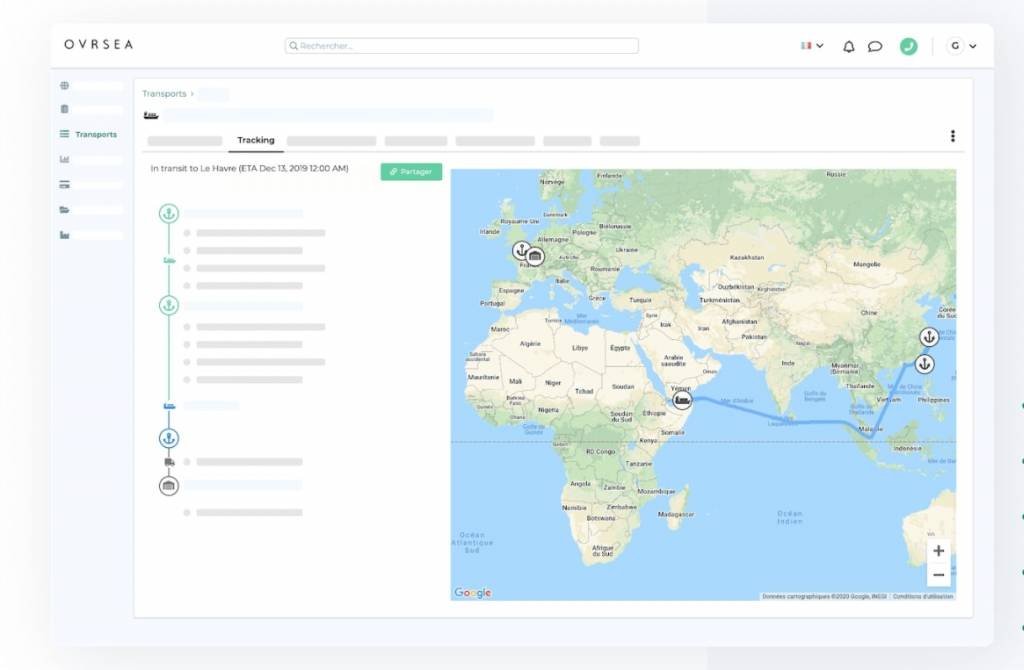The width and height of the screenshot is (1024, 670).
Task: Click the warehouse timeline step icon
Action: pos(169,486)
